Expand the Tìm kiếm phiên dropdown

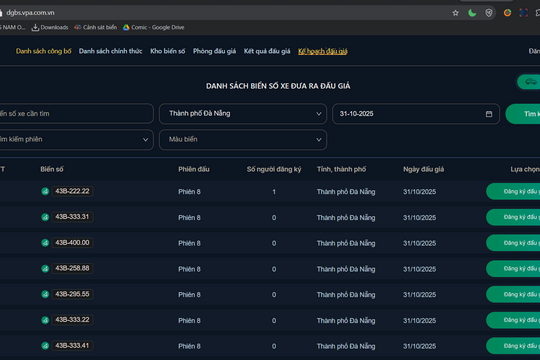point(76,140)
